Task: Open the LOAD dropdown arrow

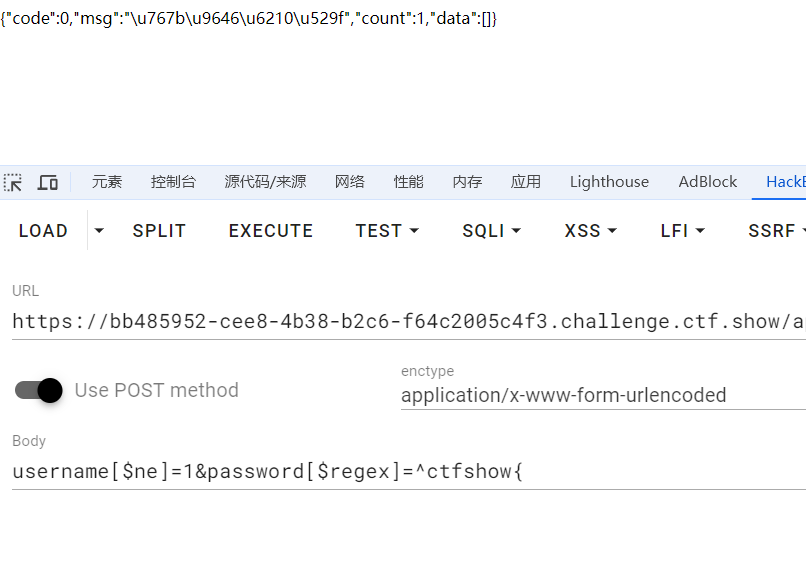Action: coord(99,231)
